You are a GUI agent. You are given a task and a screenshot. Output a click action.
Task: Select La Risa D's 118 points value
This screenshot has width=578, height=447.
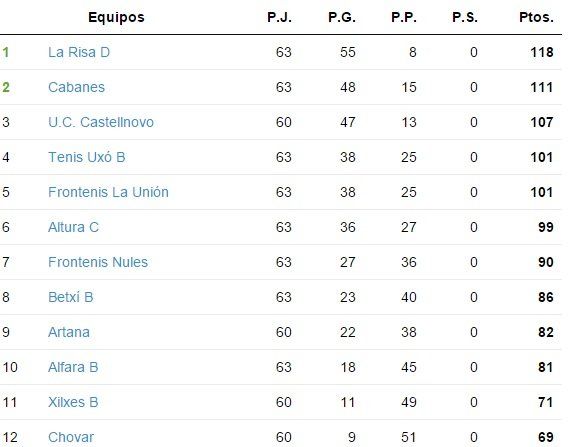point(542,52)
